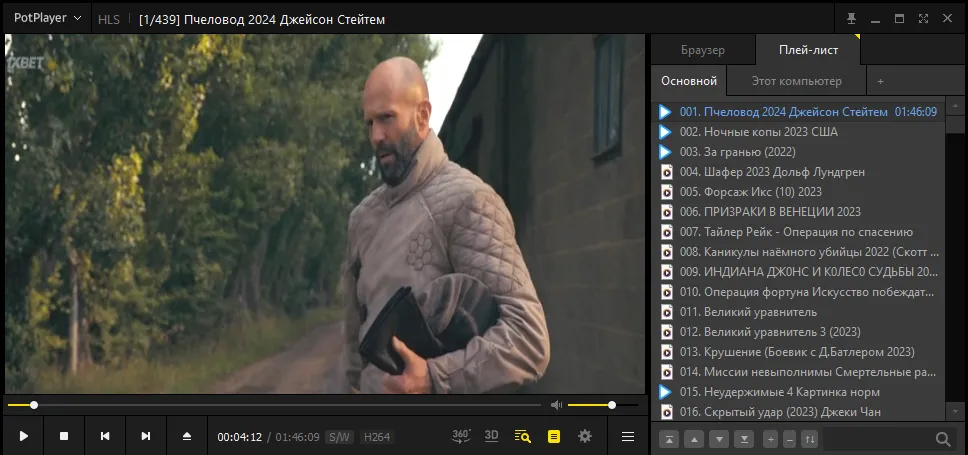
Task: Select 010. Операция фортуна Искусство побеждать
Action: [798, 292]
